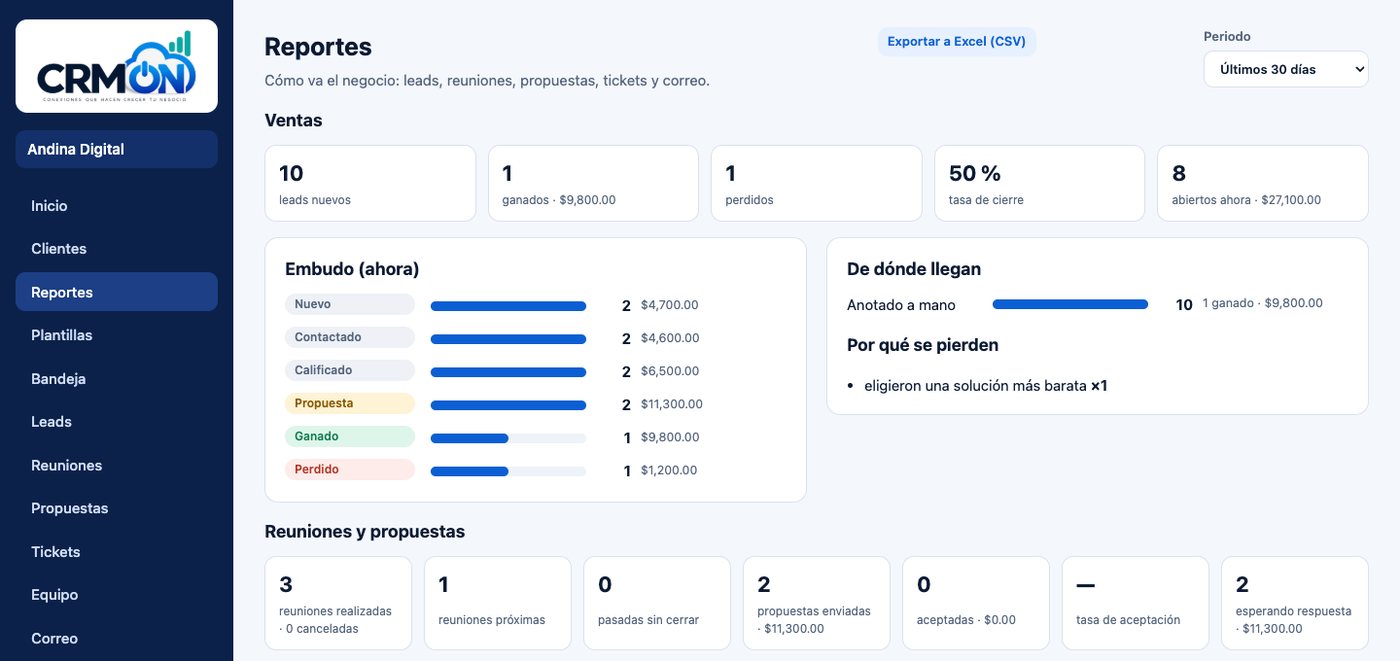This screenshot has height=661, width=1400.
Task: Click the De dónde llegan heading
Action: pyautogui.click(x=914, y=269)
